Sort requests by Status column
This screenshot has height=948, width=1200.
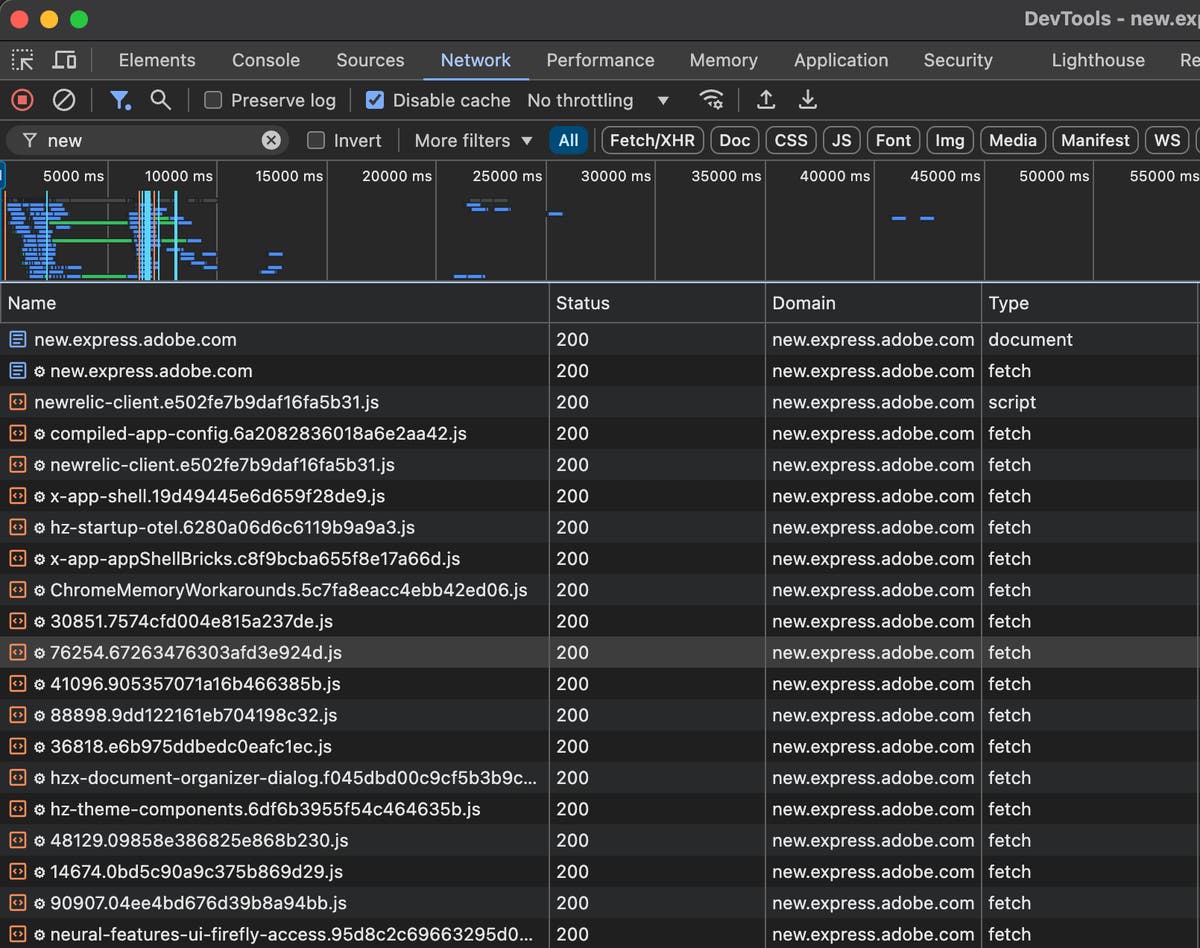pyautogui.click(x=657, y=303)
